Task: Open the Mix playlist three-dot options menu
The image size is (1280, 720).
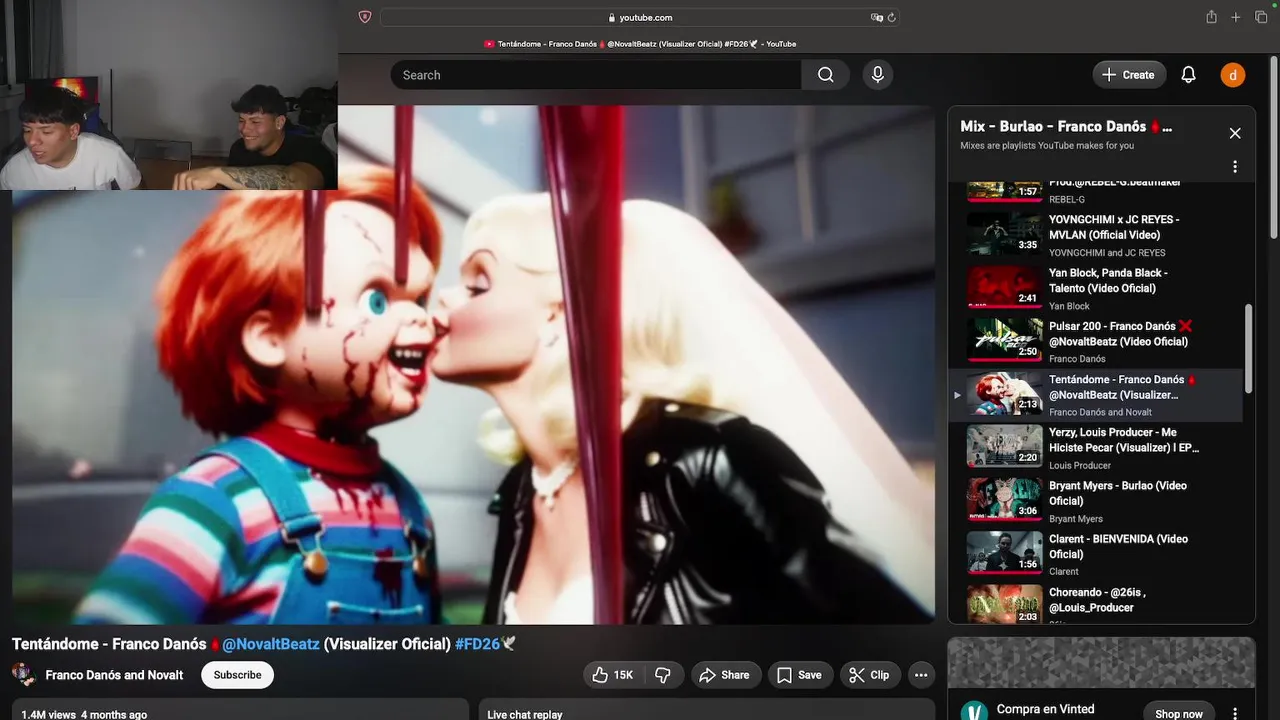Action: 1235,167
